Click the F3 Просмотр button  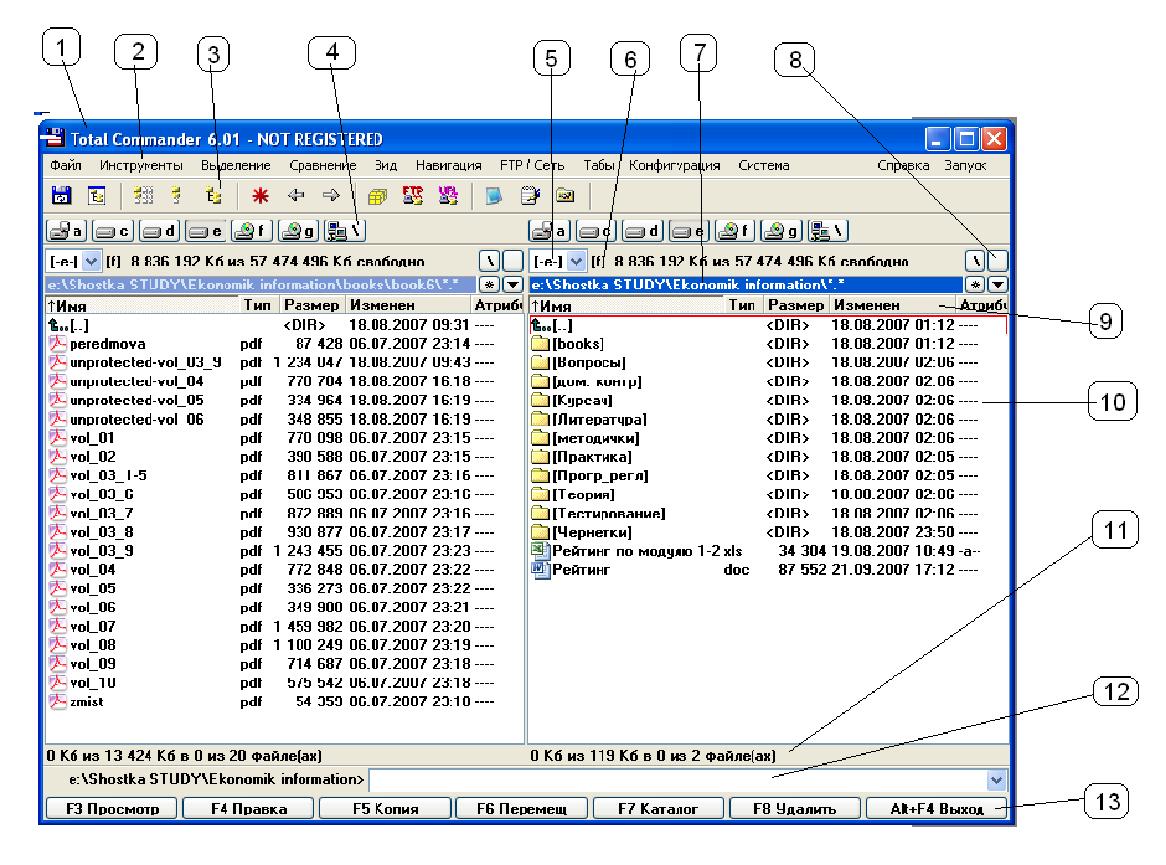(112, 808)
